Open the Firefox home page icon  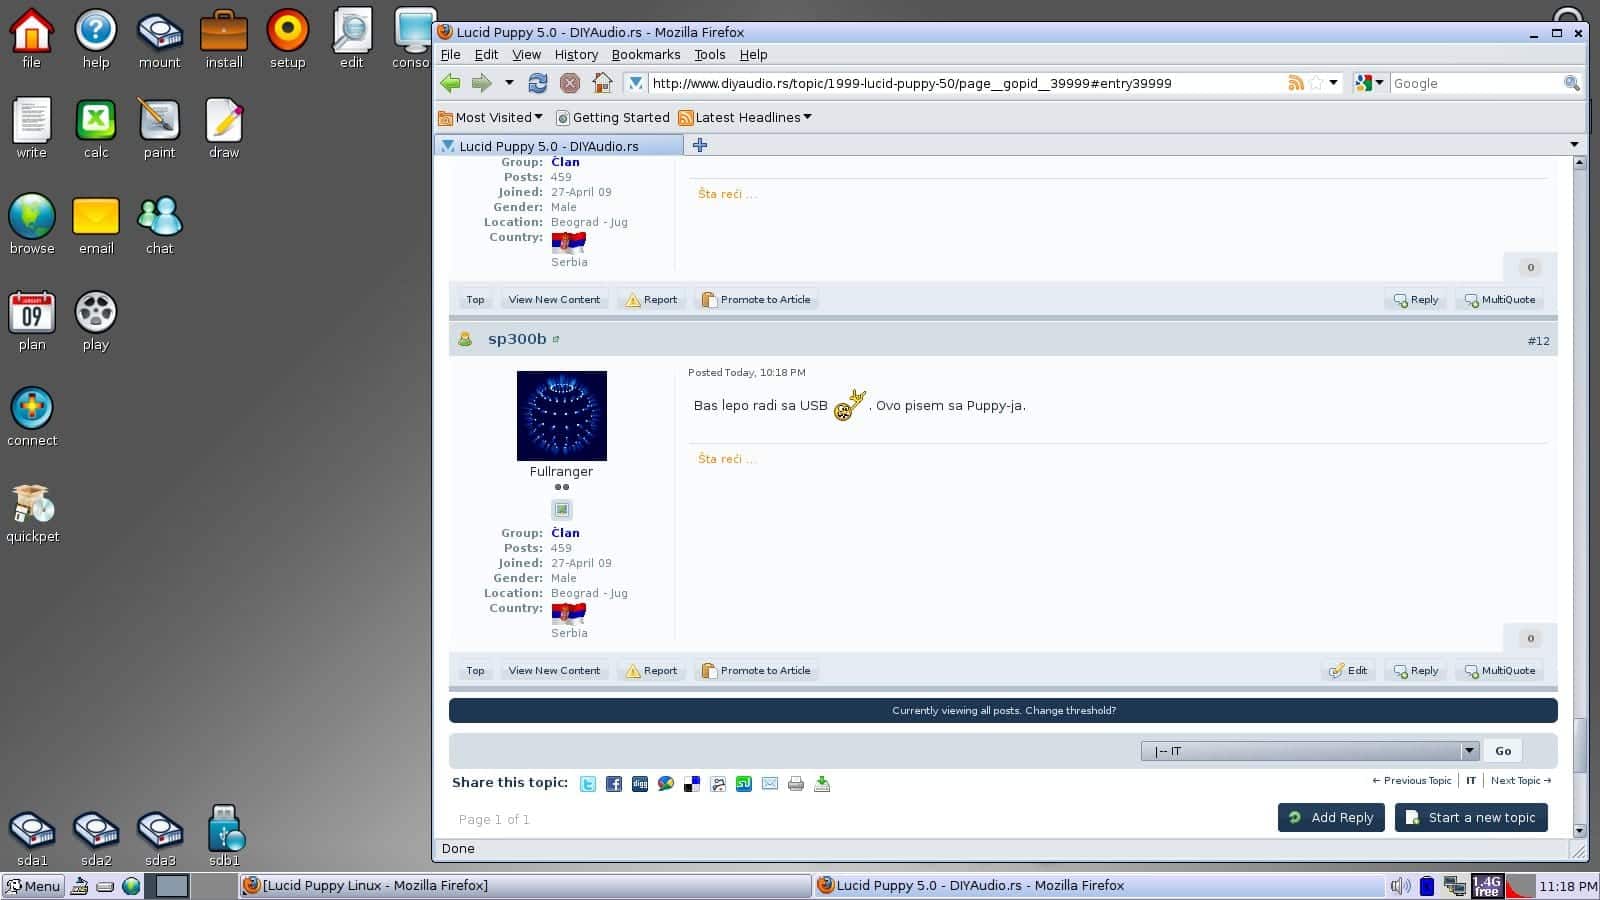click(x=602, y=83)
